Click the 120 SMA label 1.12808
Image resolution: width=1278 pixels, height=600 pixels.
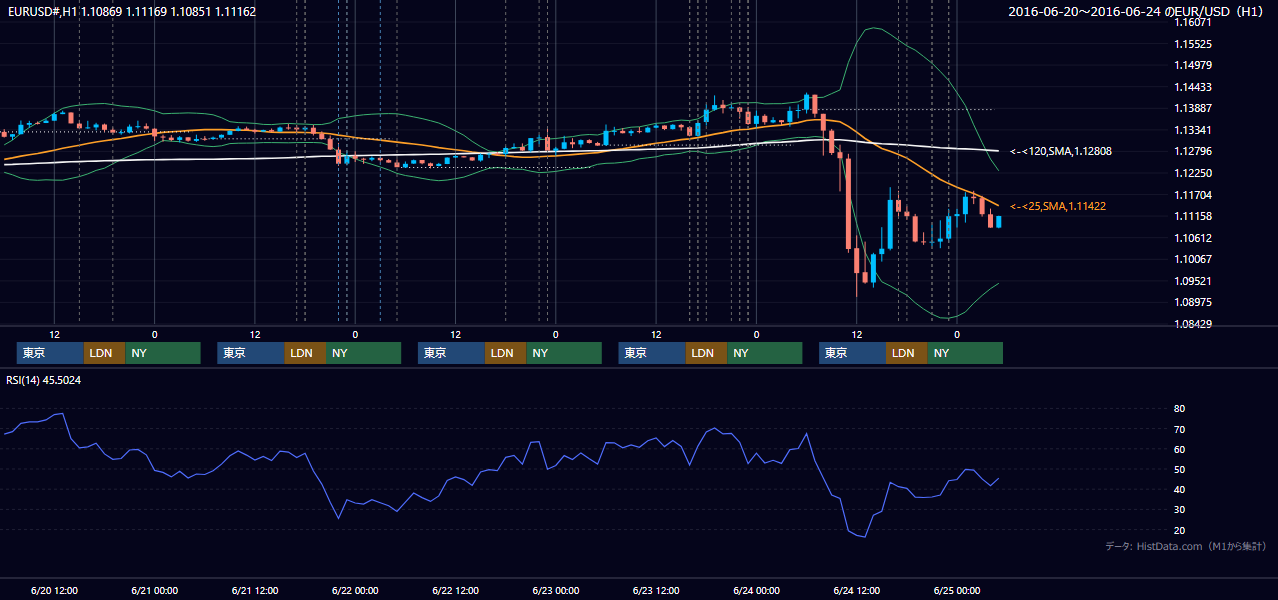coord(1061,151)
